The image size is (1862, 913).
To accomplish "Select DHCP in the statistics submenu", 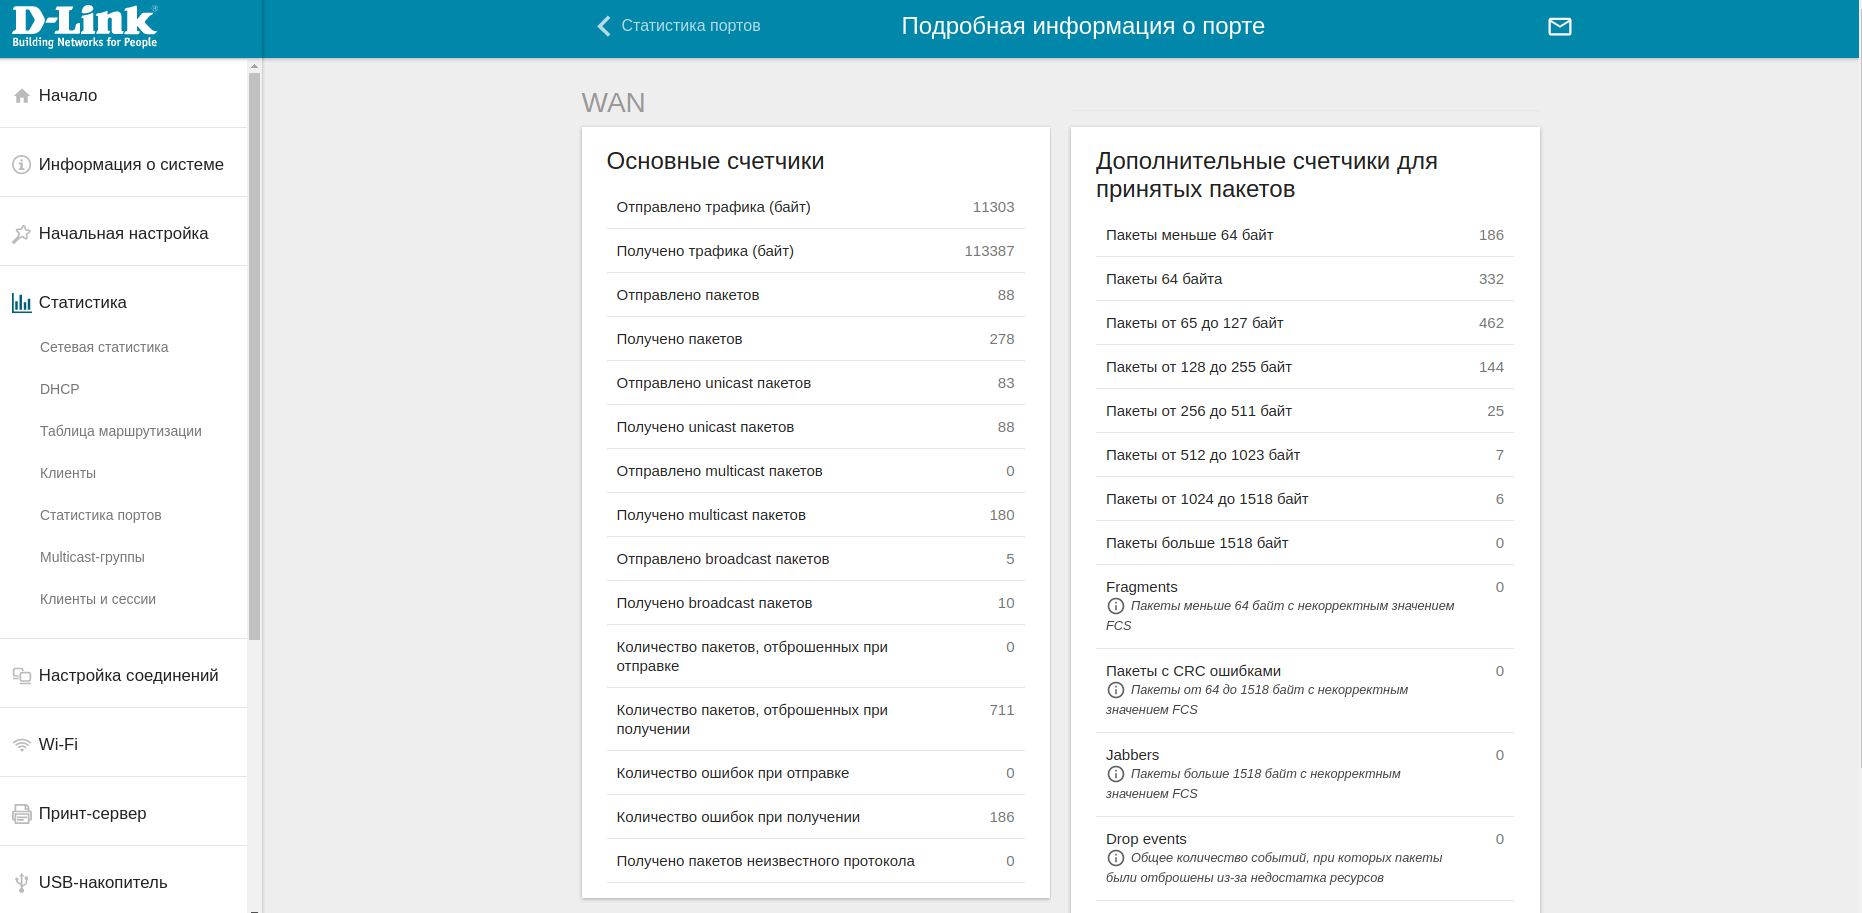I will click(60, 389).
